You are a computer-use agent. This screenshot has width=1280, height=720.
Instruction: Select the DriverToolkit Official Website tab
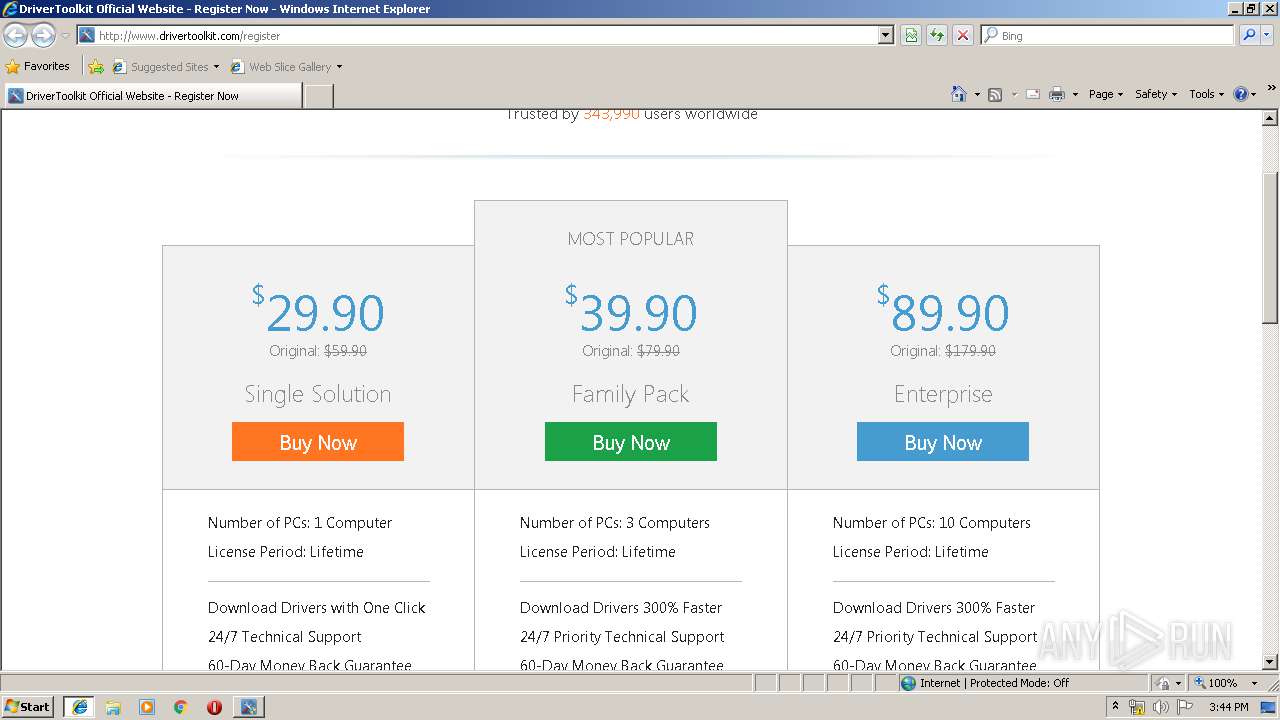pyautogui.click(x=153, y=96)
